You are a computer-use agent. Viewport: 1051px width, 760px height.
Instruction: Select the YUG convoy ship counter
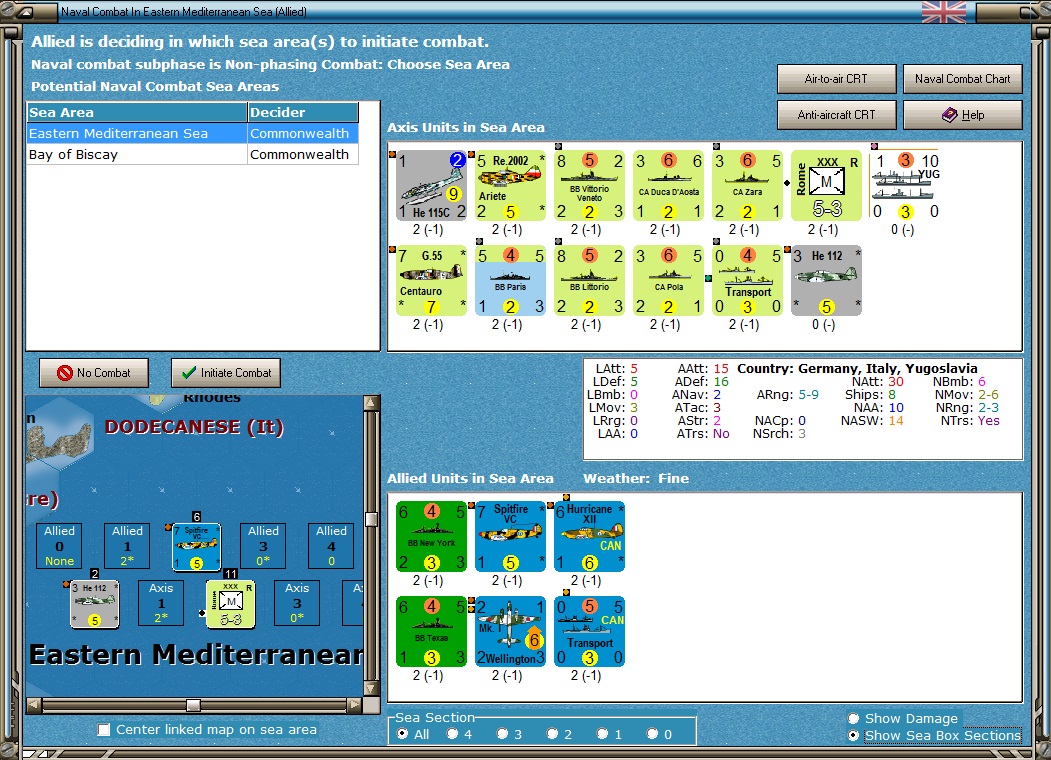pyautogui.click(x=906, y=185)
